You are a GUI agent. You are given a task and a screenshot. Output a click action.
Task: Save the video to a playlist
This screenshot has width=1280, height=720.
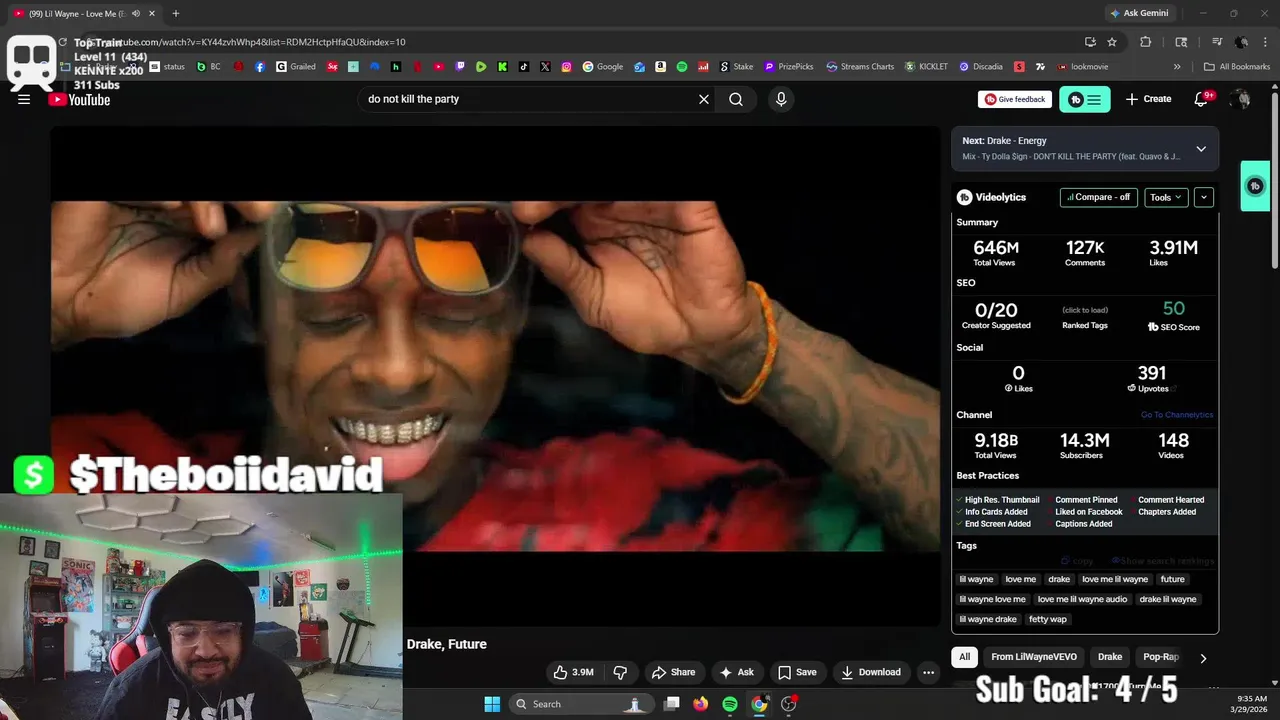[798, 672]
